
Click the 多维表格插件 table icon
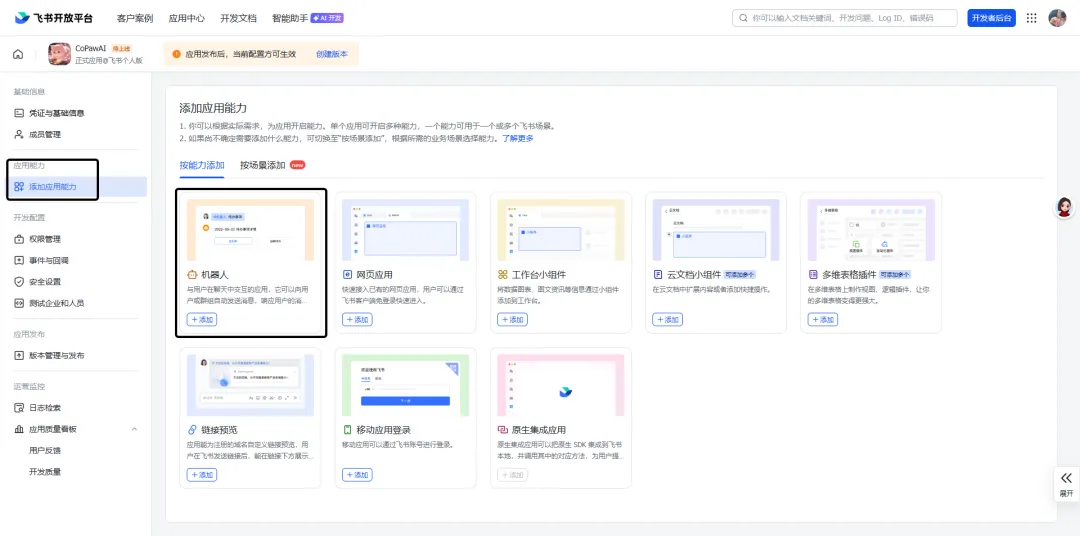point(813,274)
